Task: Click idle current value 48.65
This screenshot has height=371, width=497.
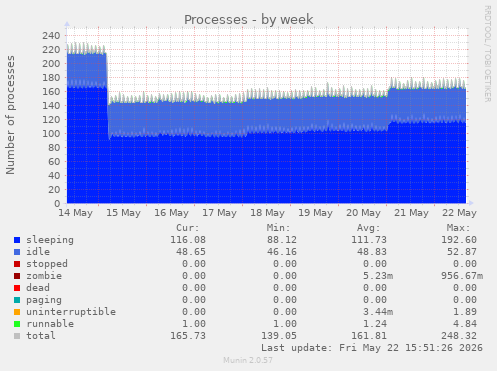Action: pos(191,252)
